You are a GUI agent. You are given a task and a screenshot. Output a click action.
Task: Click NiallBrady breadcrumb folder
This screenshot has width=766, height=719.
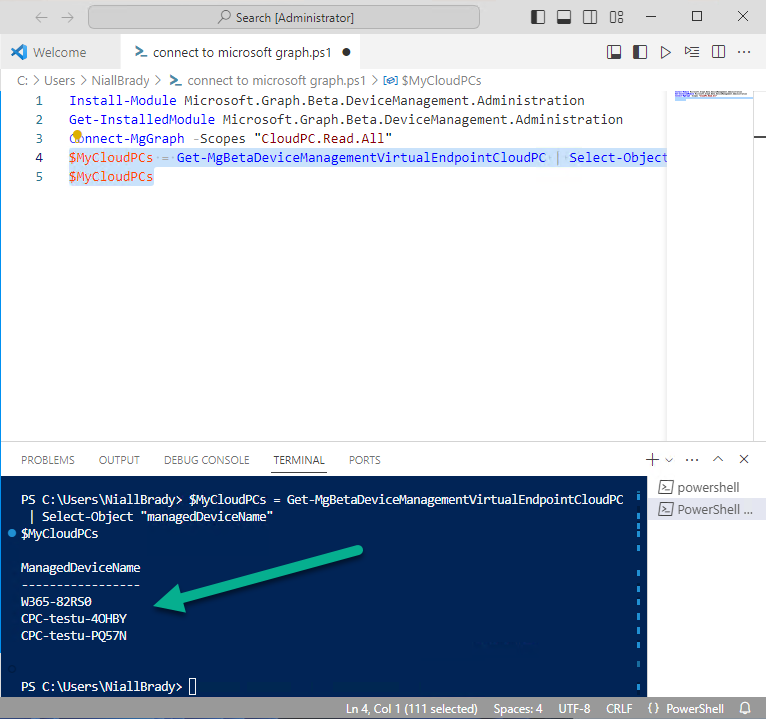tap(120, 81)
